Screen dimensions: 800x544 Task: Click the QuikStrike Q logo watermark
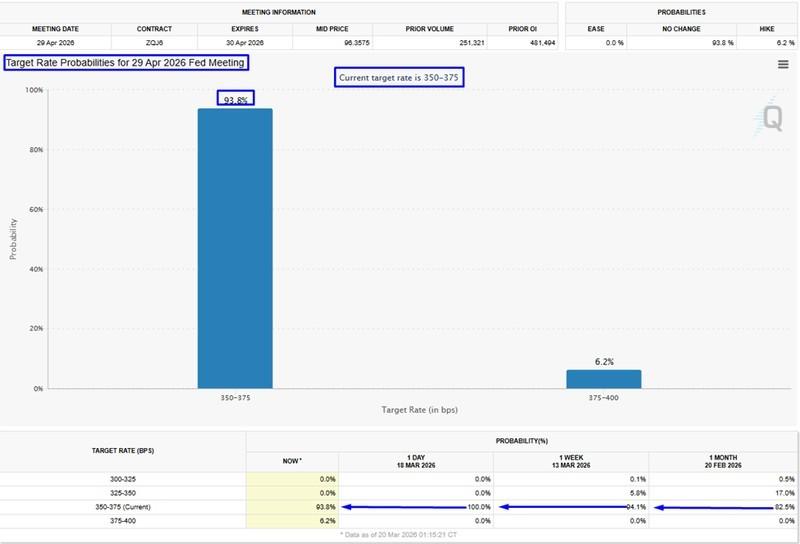(771, 120)
